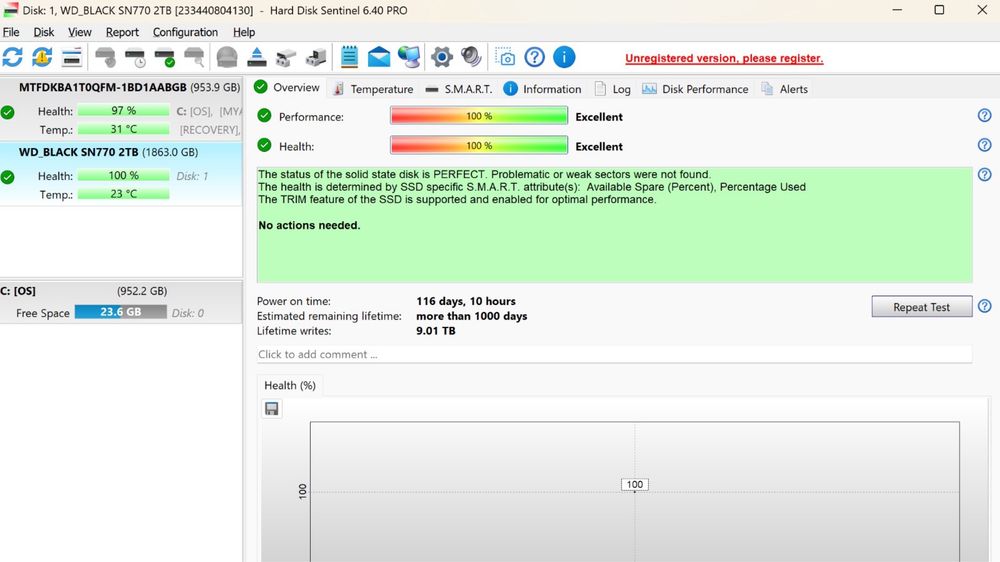Switch to the Temperature tab
This screenshot has height=562, width=1000.
(x=373, y=89)
